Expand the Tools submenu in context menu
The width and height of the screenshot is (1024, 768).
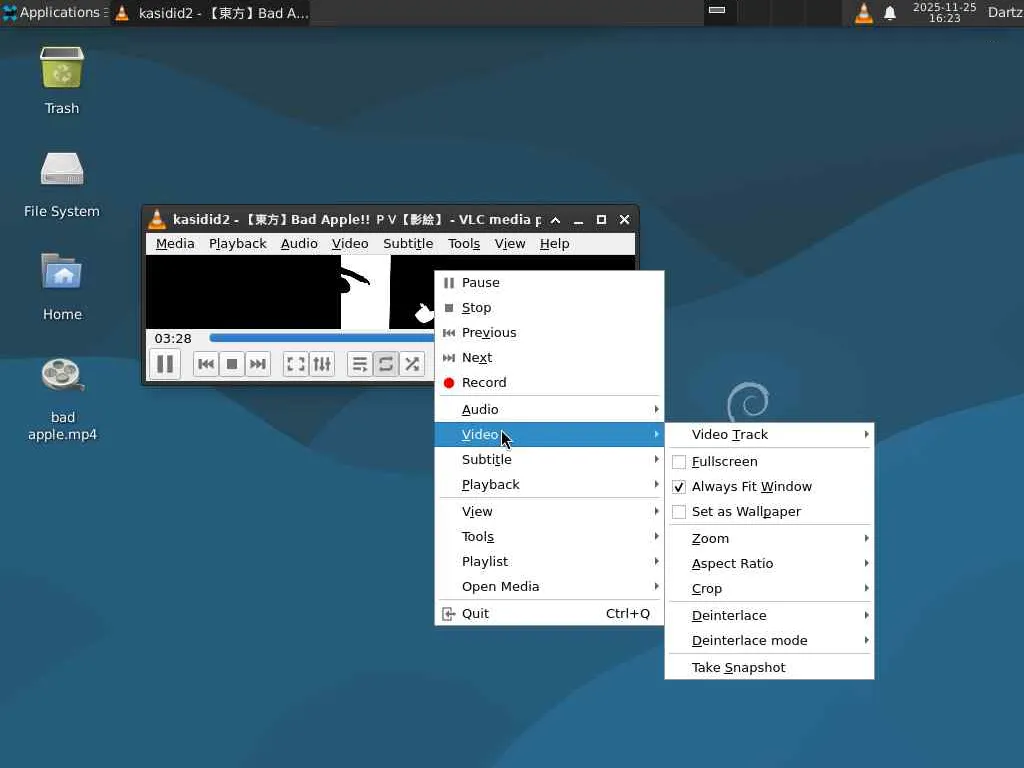(x=549, y=537)
